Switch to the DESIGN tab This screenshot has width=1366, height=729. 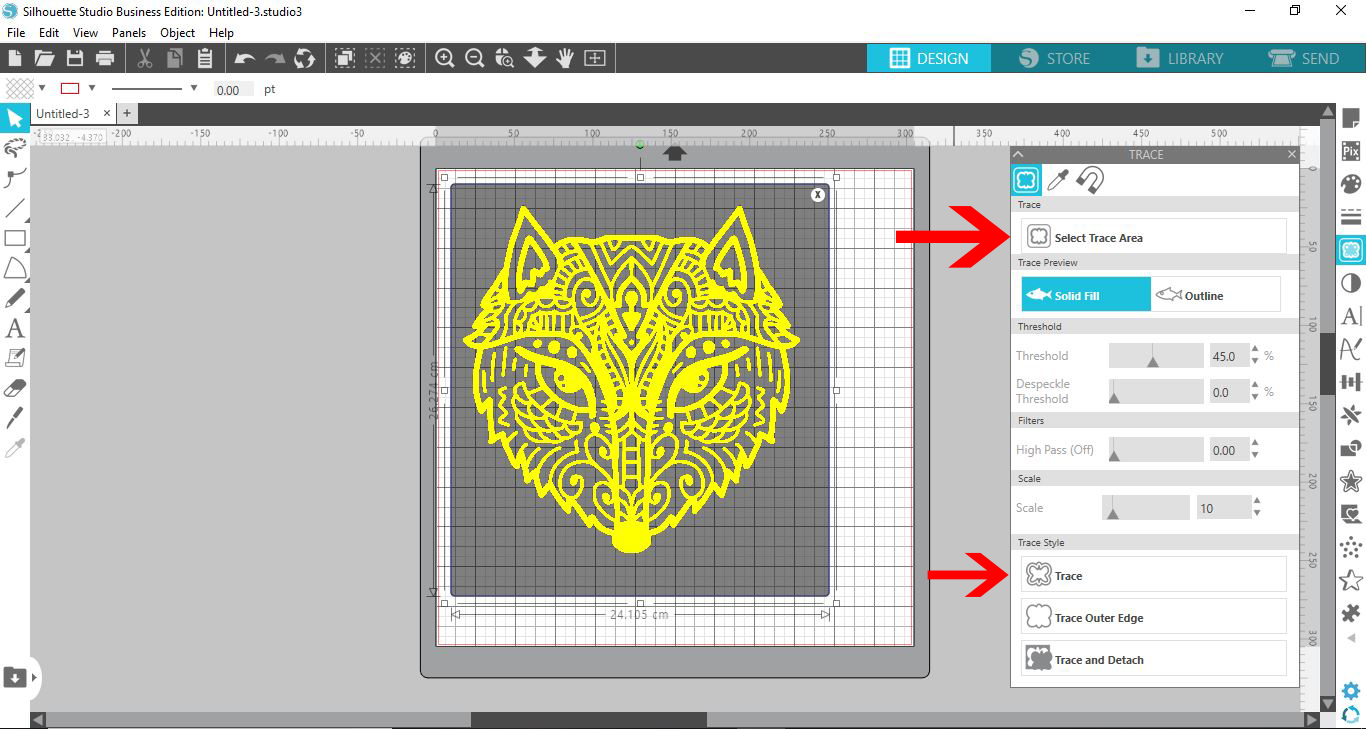point(929,58)
